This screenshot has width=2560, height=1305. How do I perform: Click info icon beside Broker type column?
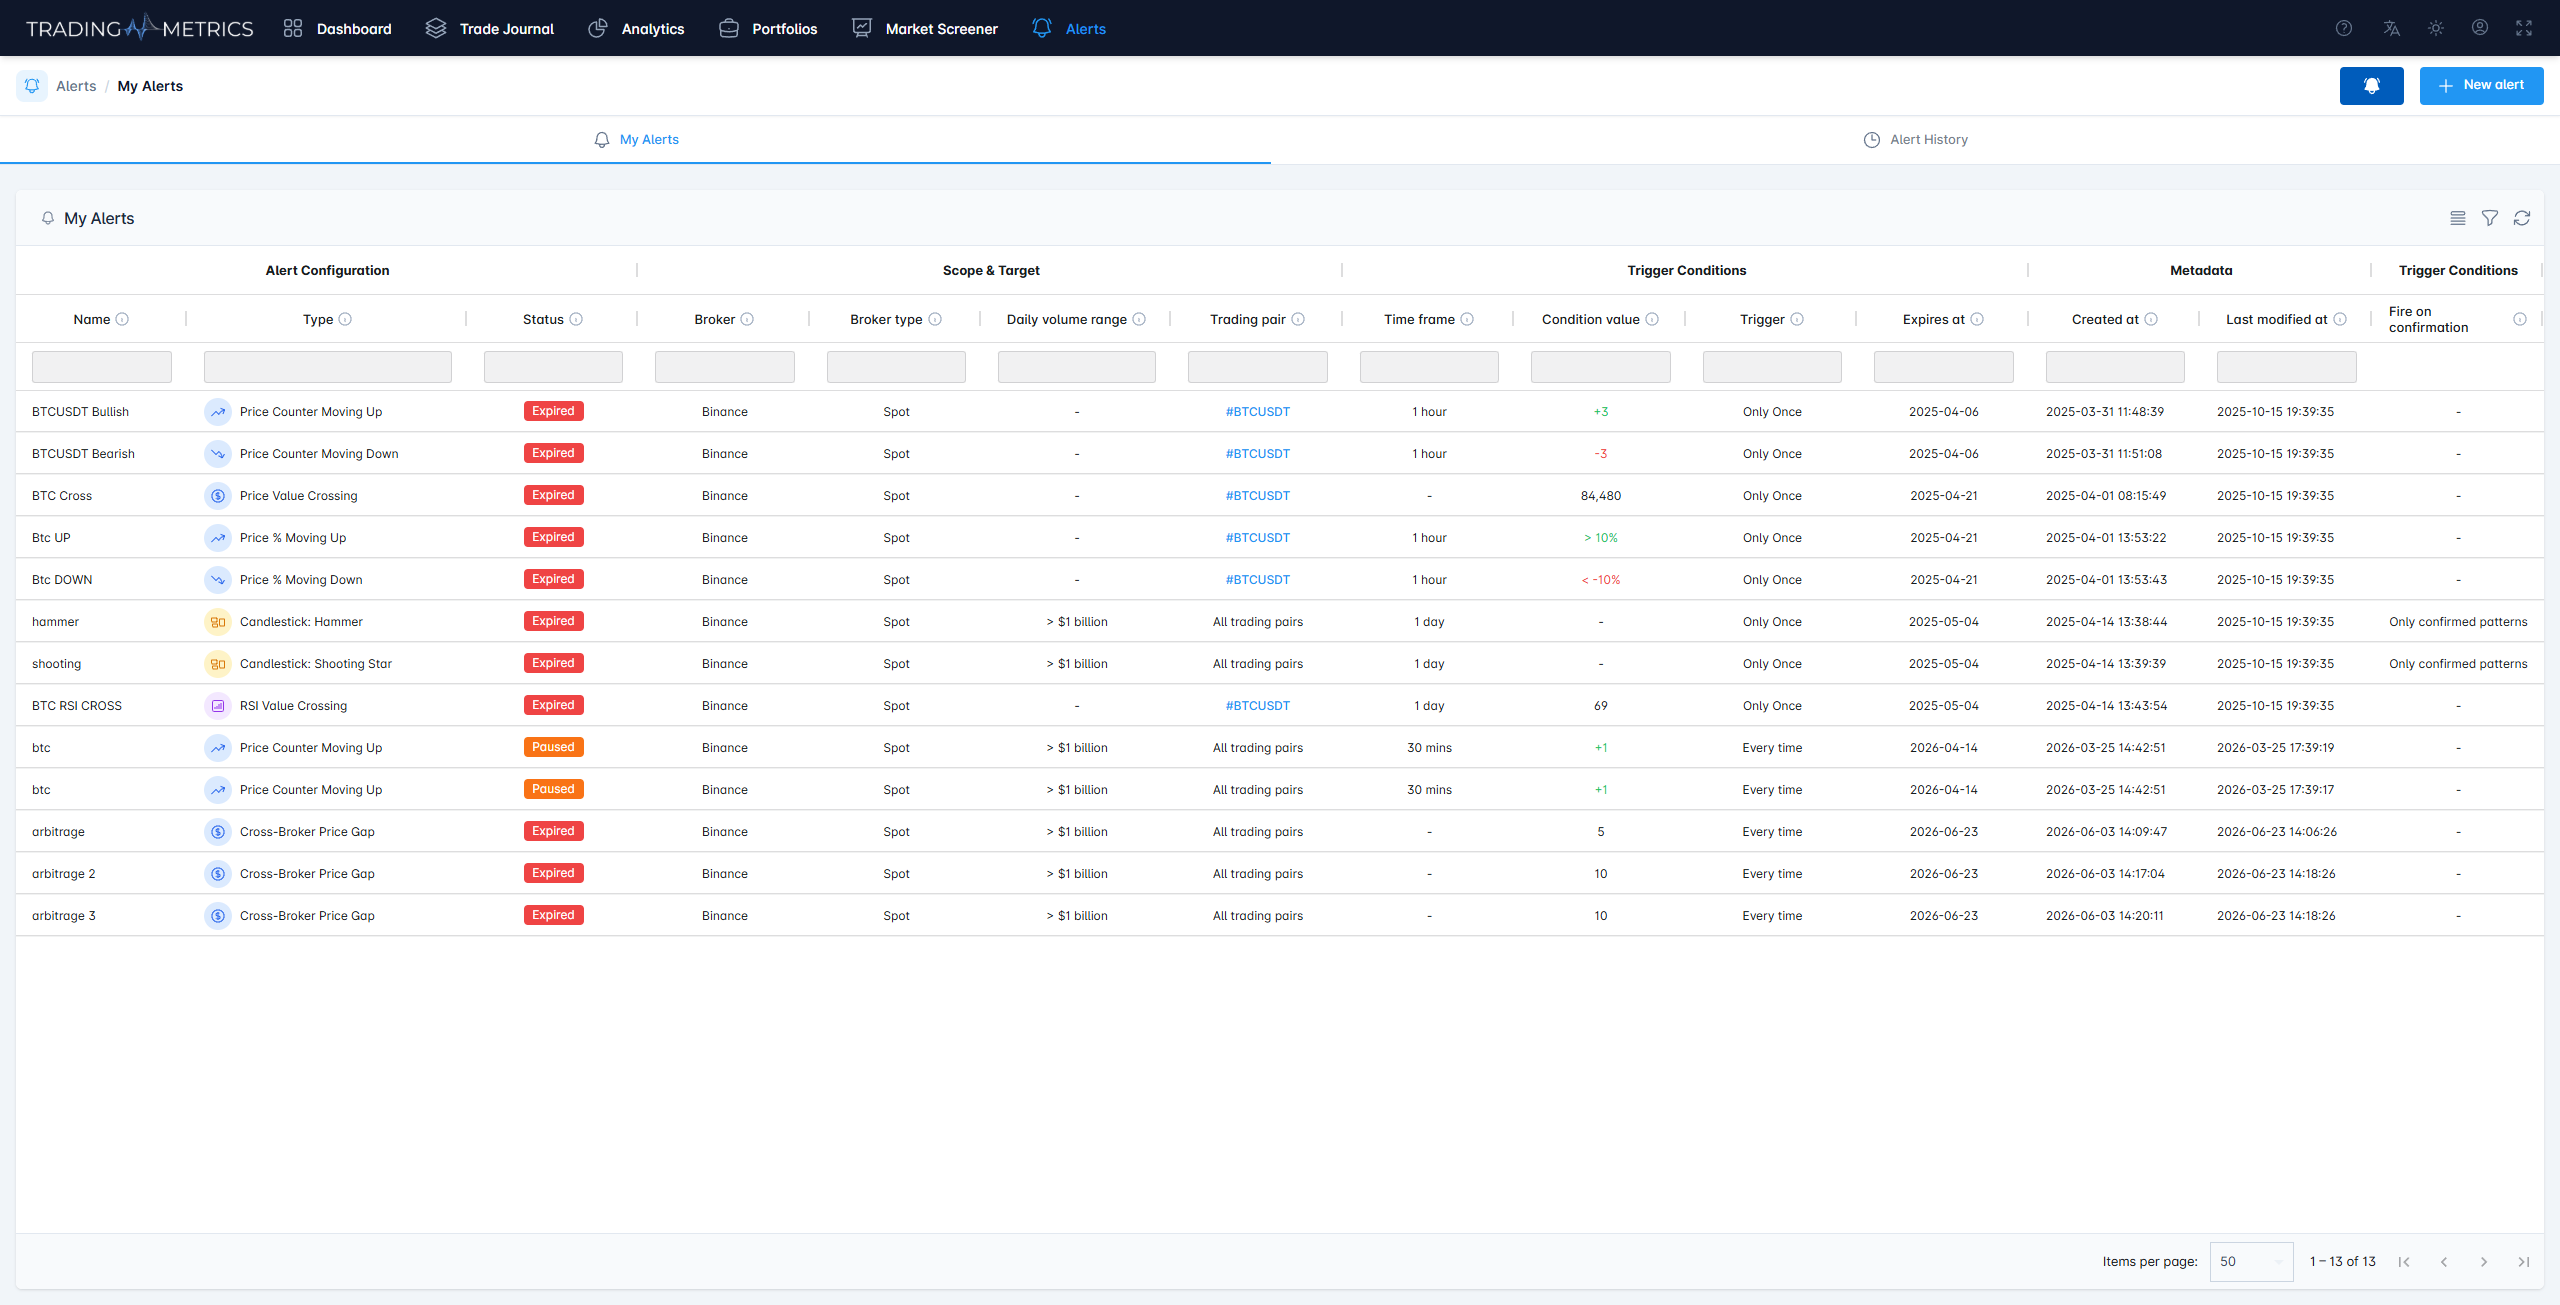click(x=935, y=319)
